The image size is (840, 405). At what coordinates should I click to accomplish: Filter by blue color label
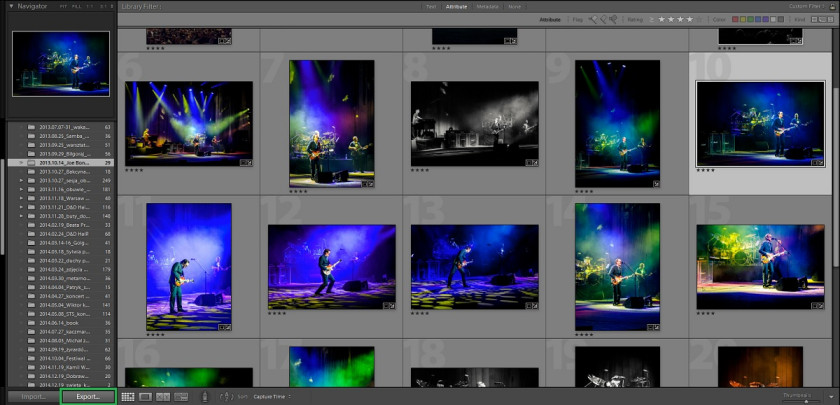click(758, 19)
